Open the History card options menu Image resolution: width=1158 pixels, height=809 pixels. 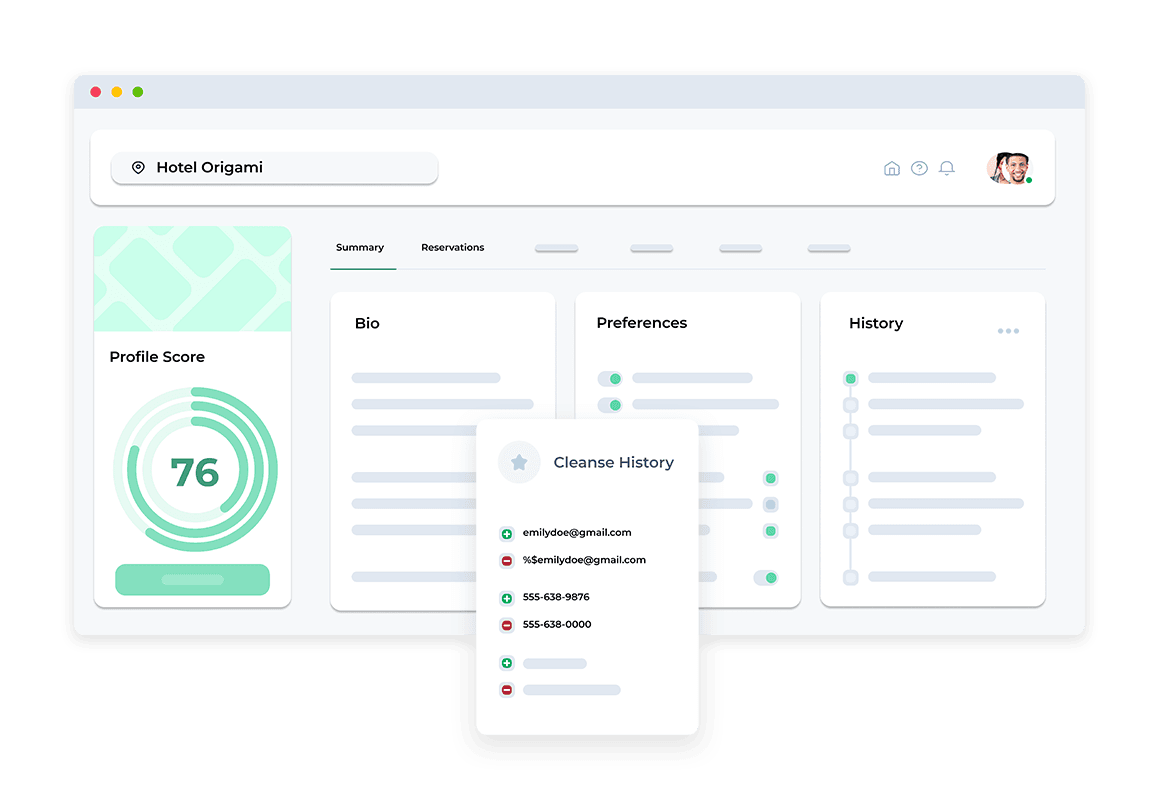pos(1008,330)
